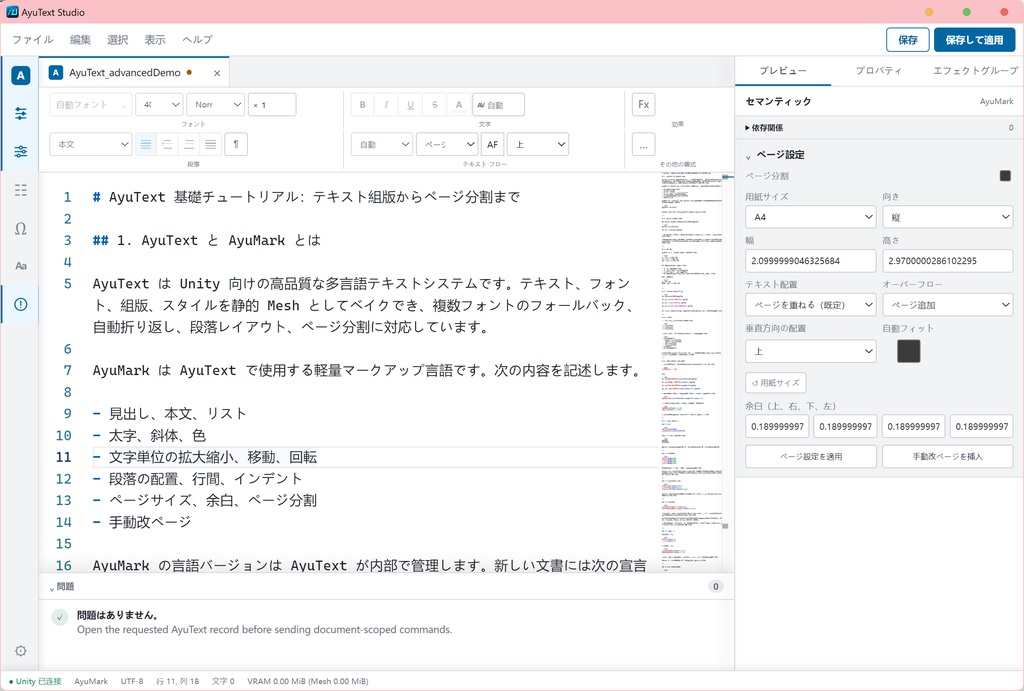Open the テキスト配置 ページを重ねる dropdown
The height and width of the screenshot is (691, 1024).
810,305
